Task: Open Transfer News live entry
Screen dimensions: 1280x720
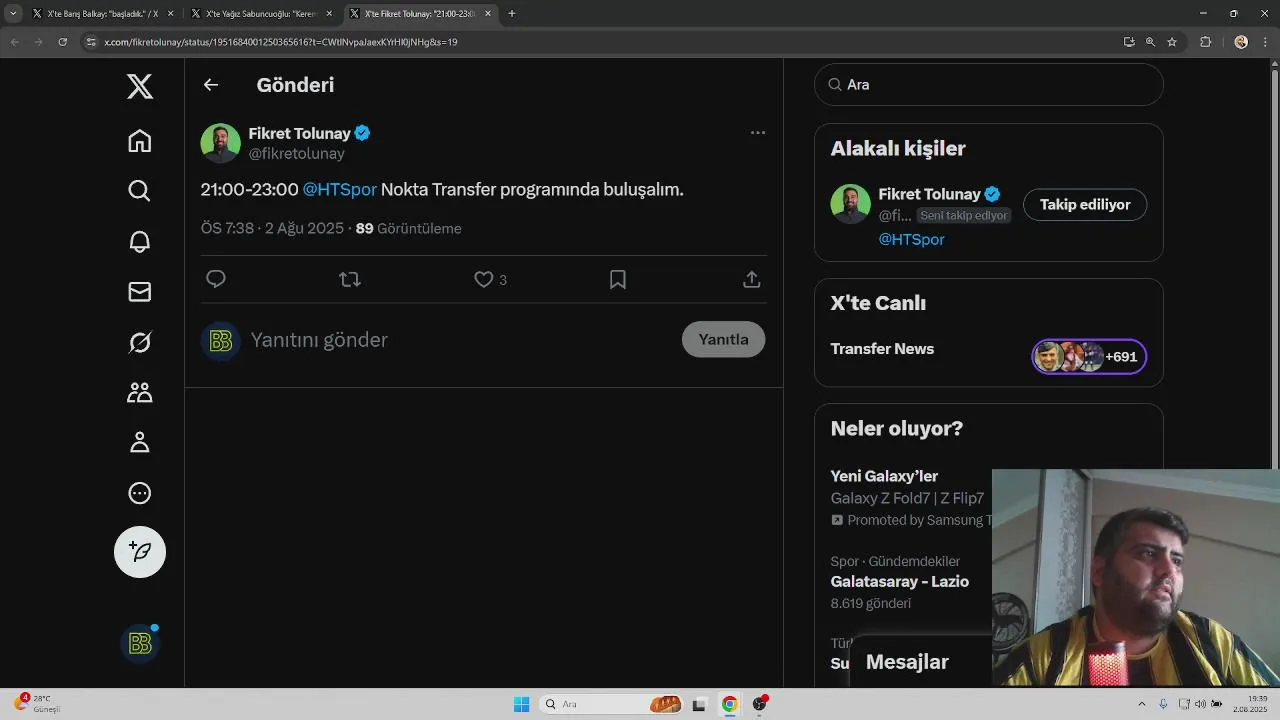Action: pos(882,349)
